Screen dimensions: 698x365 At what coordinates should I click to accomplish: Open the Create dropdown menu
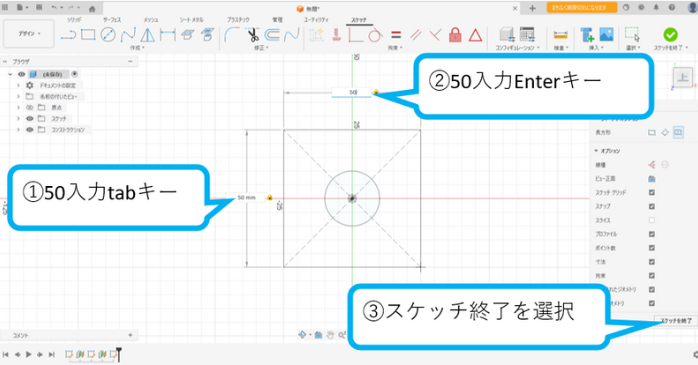click(x=137, y=48)
